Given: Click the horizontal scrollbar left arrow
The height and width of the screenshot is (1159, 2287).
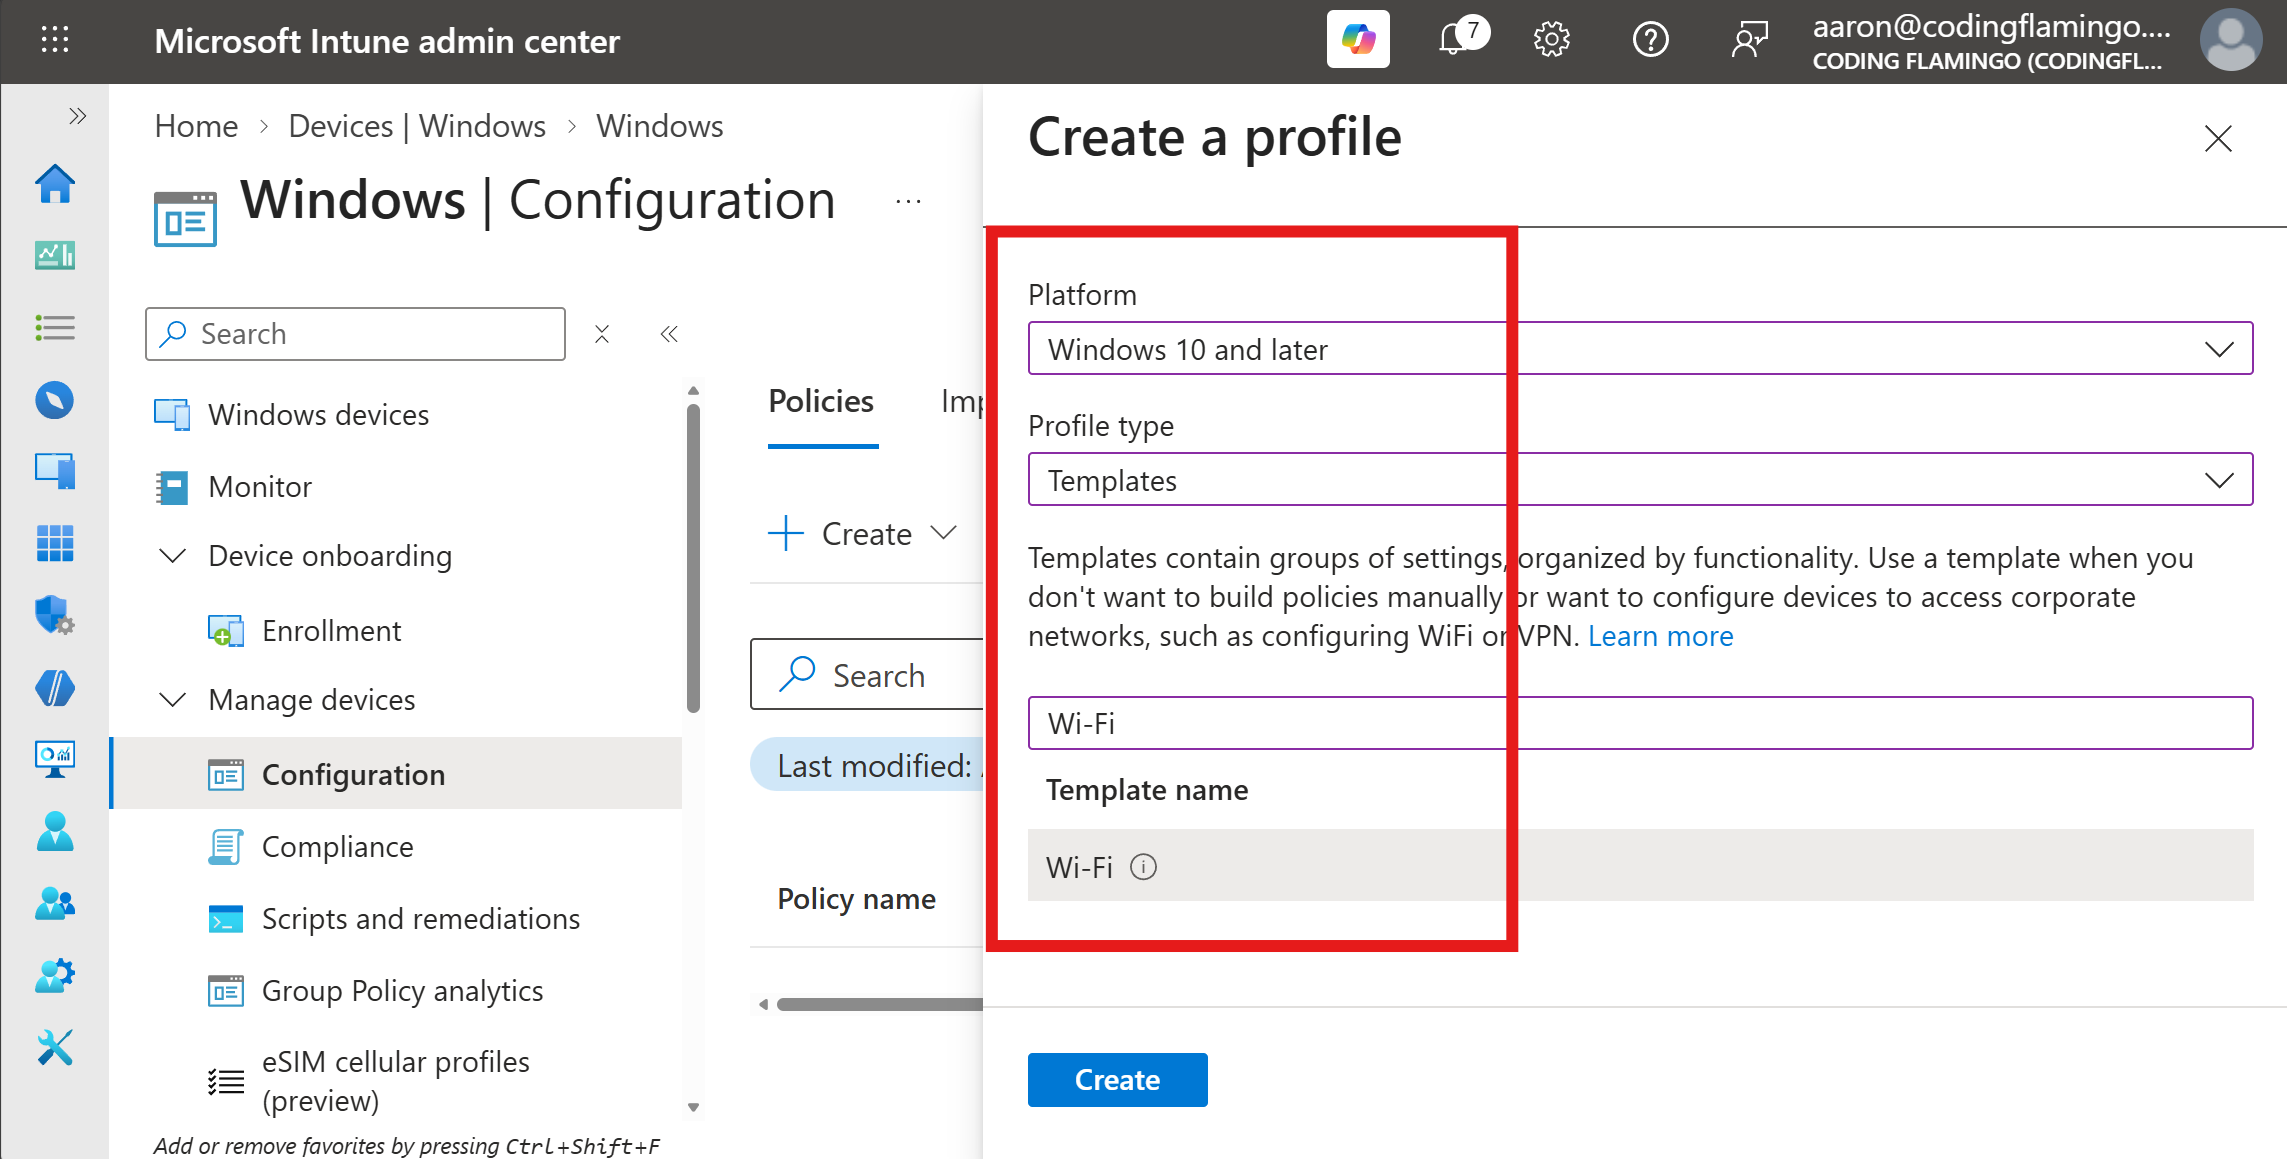Looking at the screenshot, I should pyautogui.click(x=763, y=1005).
